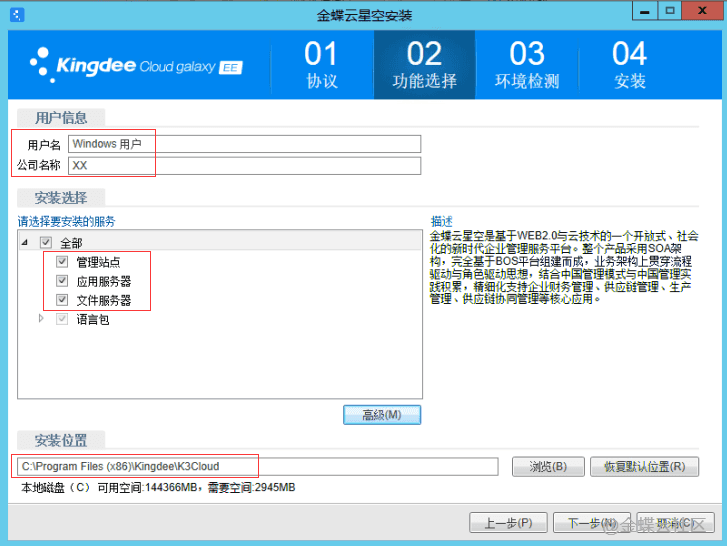Uncheck the 应用服务器 checkbox
Screen dimensions: 727x546
pyautogui.click(x=62, y=280)
